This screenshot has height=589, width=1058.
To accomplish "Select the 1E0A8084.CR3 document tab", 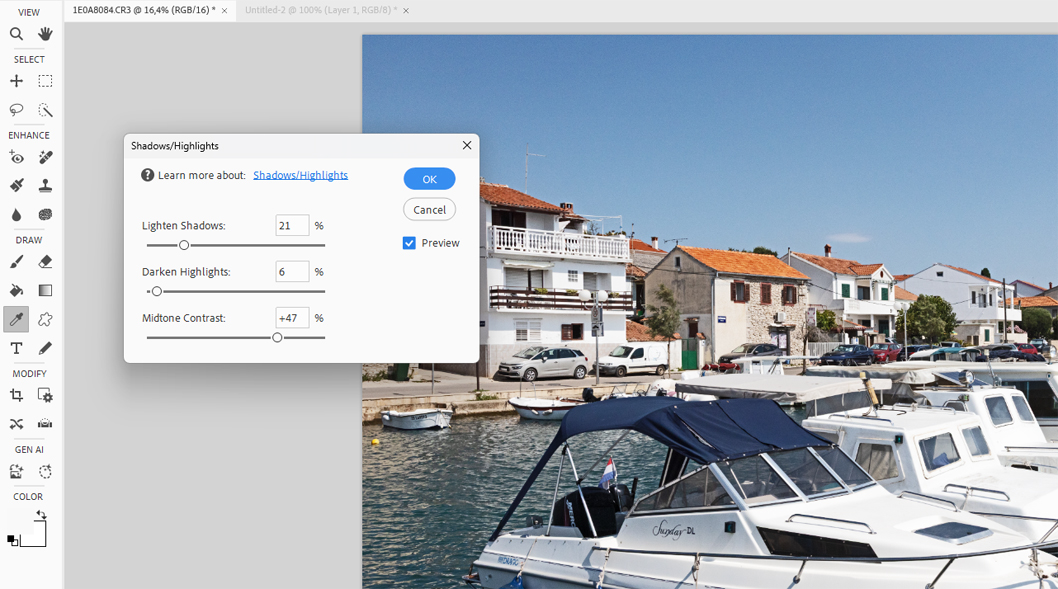I will point(143,10).
